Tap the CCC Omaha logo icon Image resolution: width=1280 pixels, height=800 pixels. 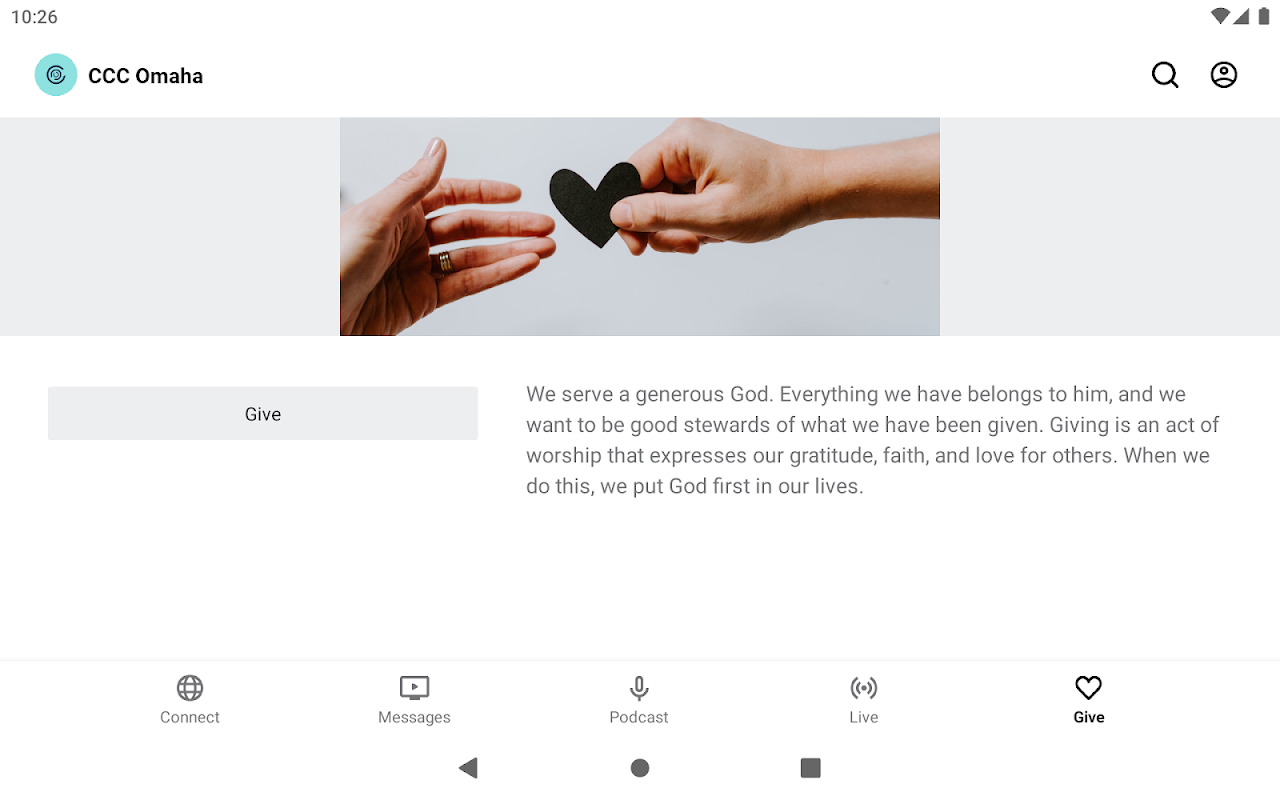(x=56, y=75)
